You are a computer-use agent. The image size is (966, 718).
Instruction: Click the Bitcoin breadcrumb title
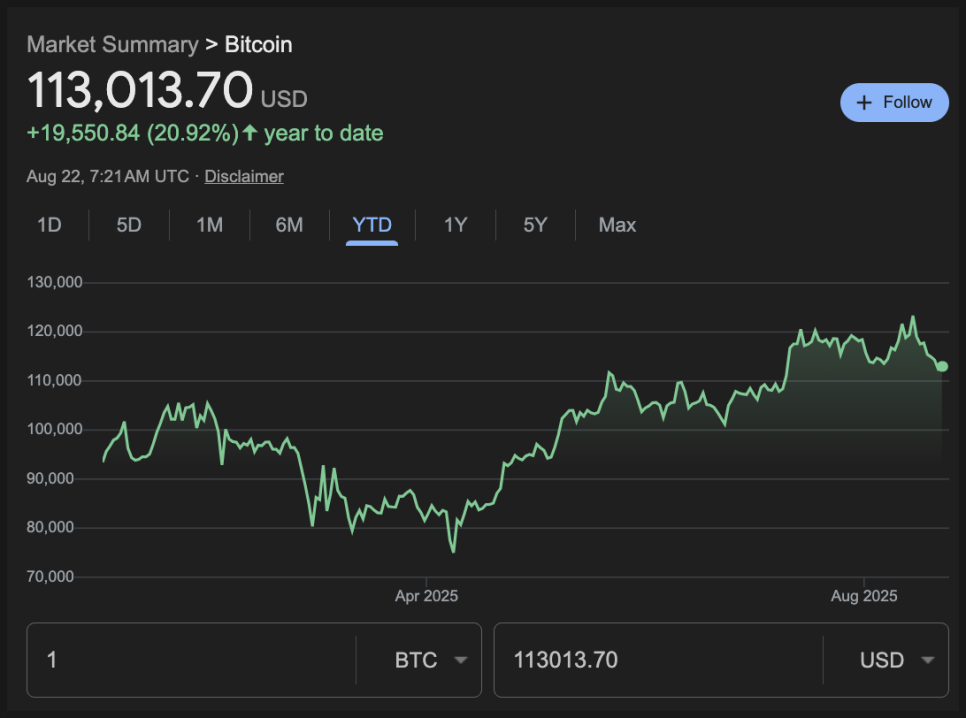tap(258, 44)
